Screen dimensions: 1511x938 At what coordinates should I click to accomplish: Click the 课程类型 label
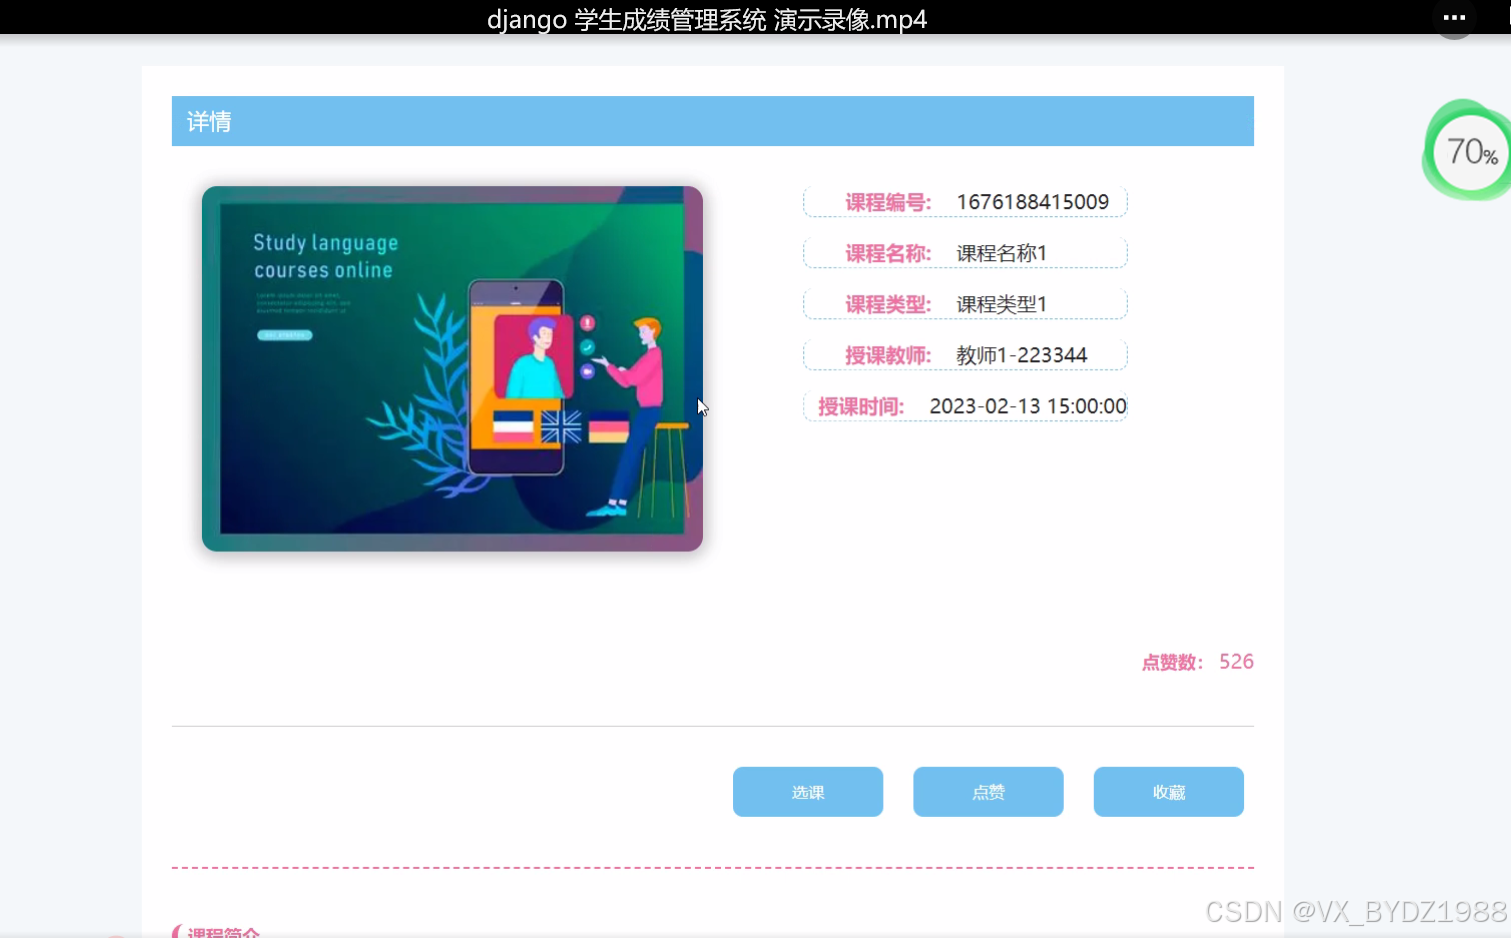[x=888, y=304]
